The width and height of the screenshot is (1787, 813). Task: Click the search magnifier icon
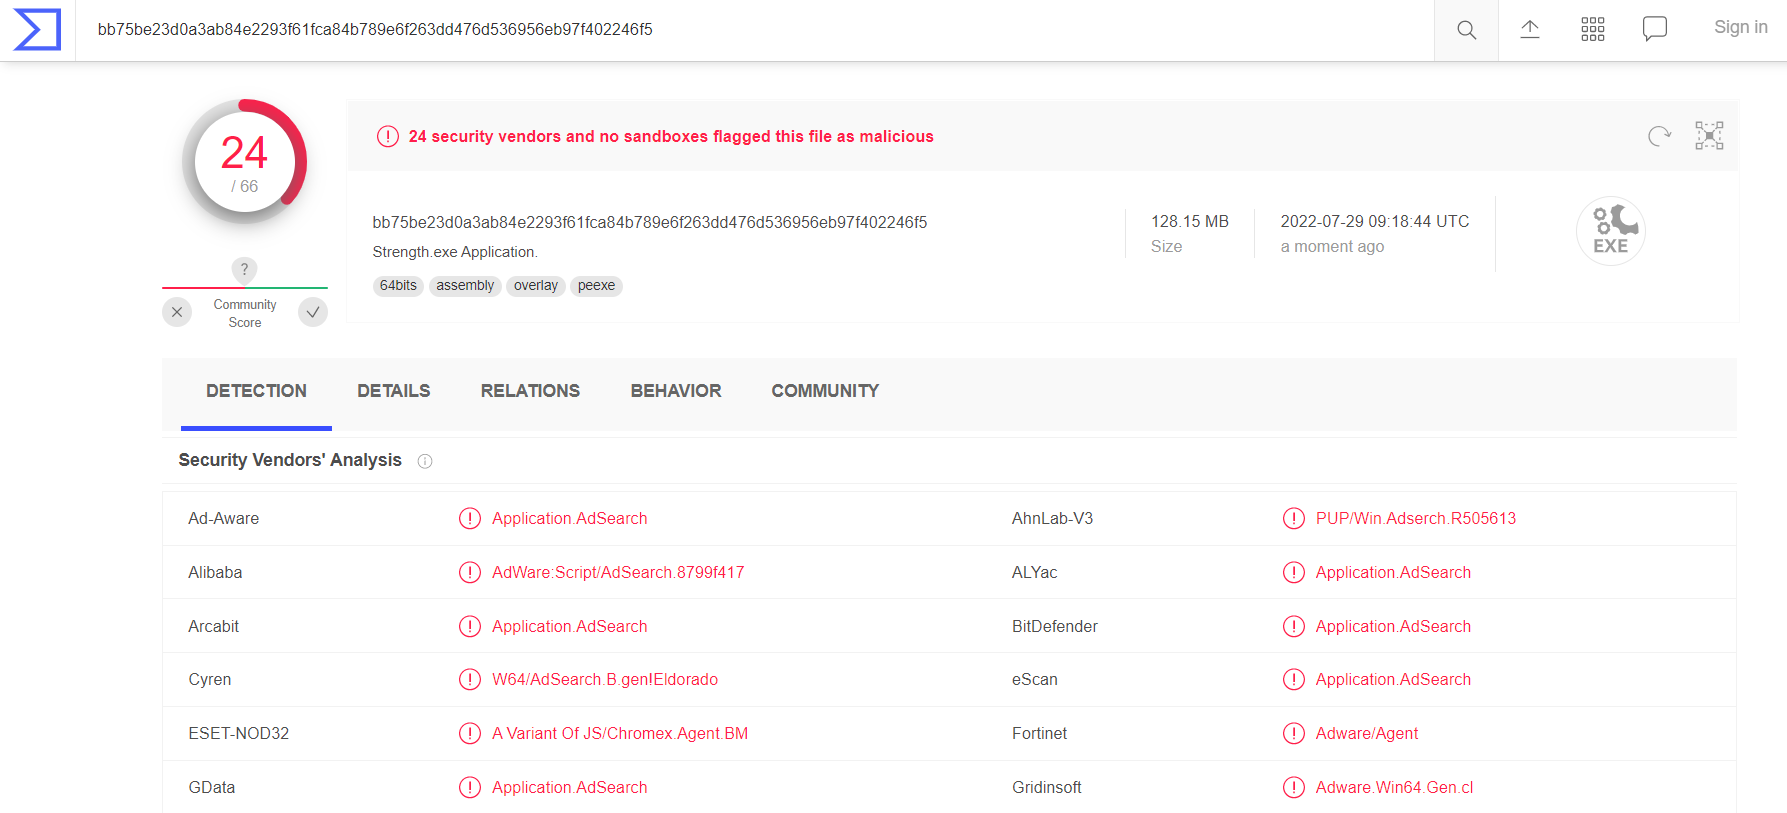pyautogui.click(x=1466, y=30)
